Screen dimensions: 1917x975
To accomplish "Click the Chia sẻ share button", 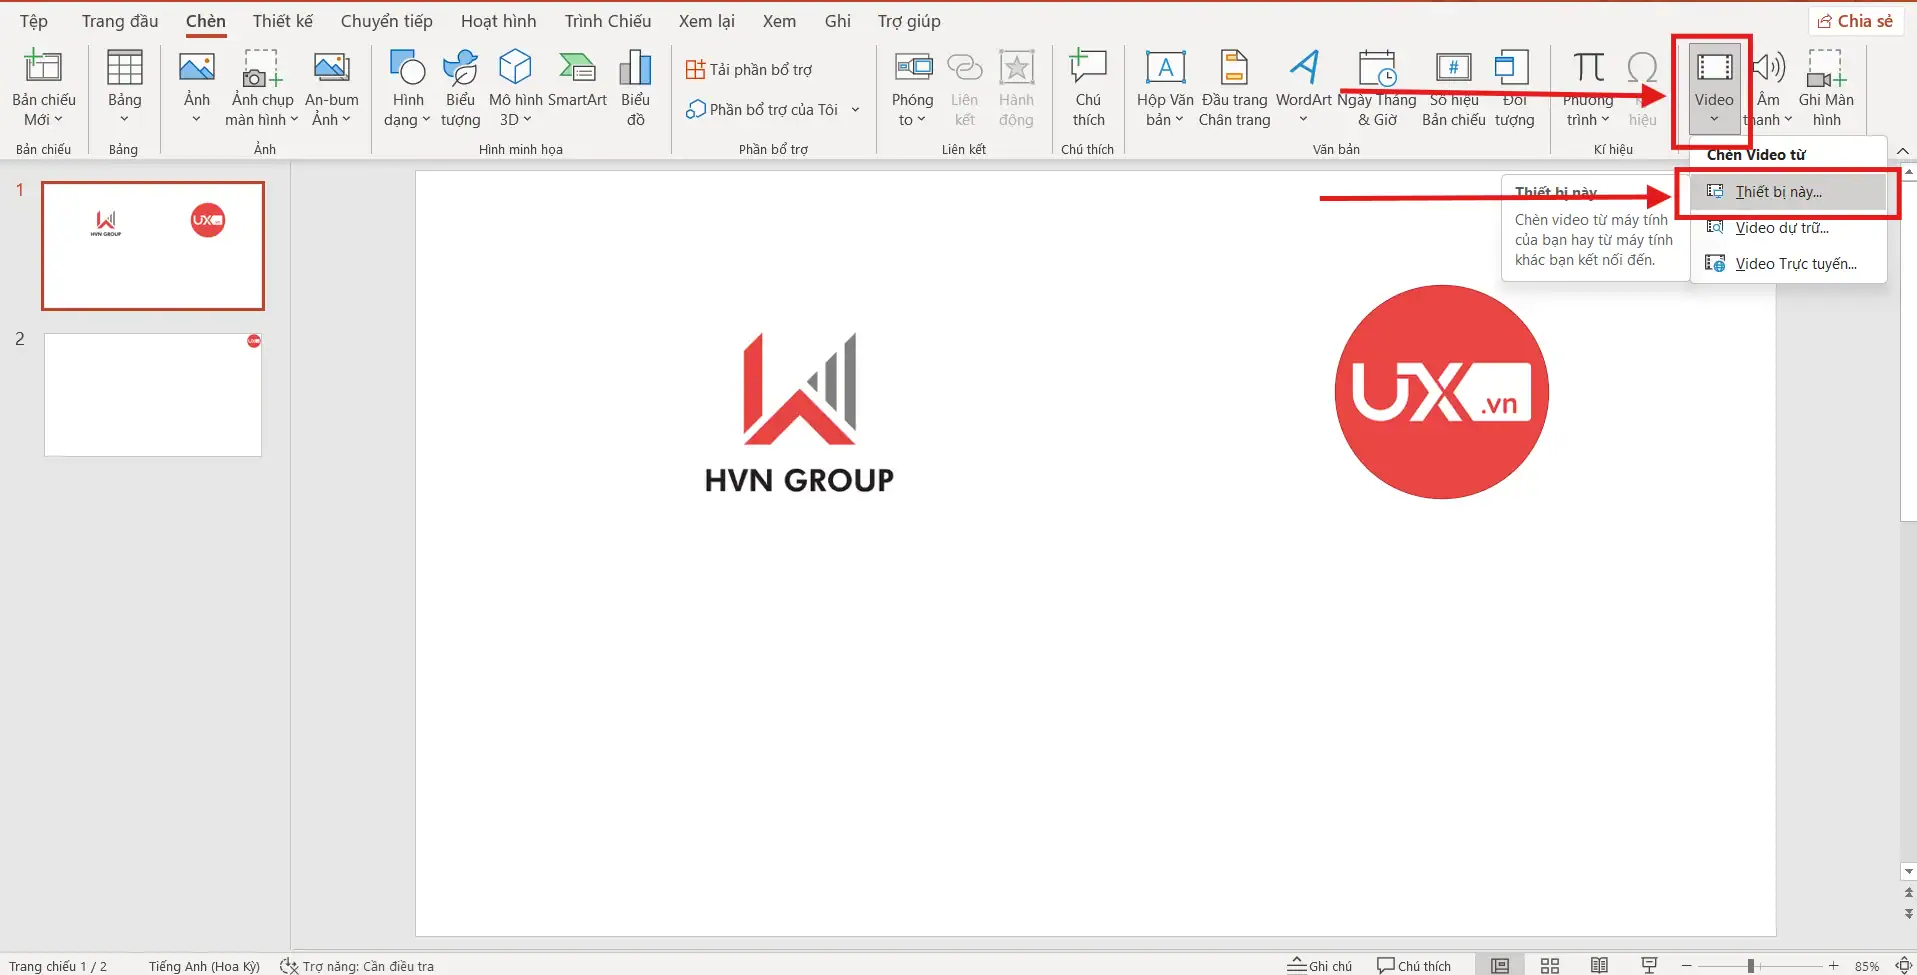I will (1856, 21).
